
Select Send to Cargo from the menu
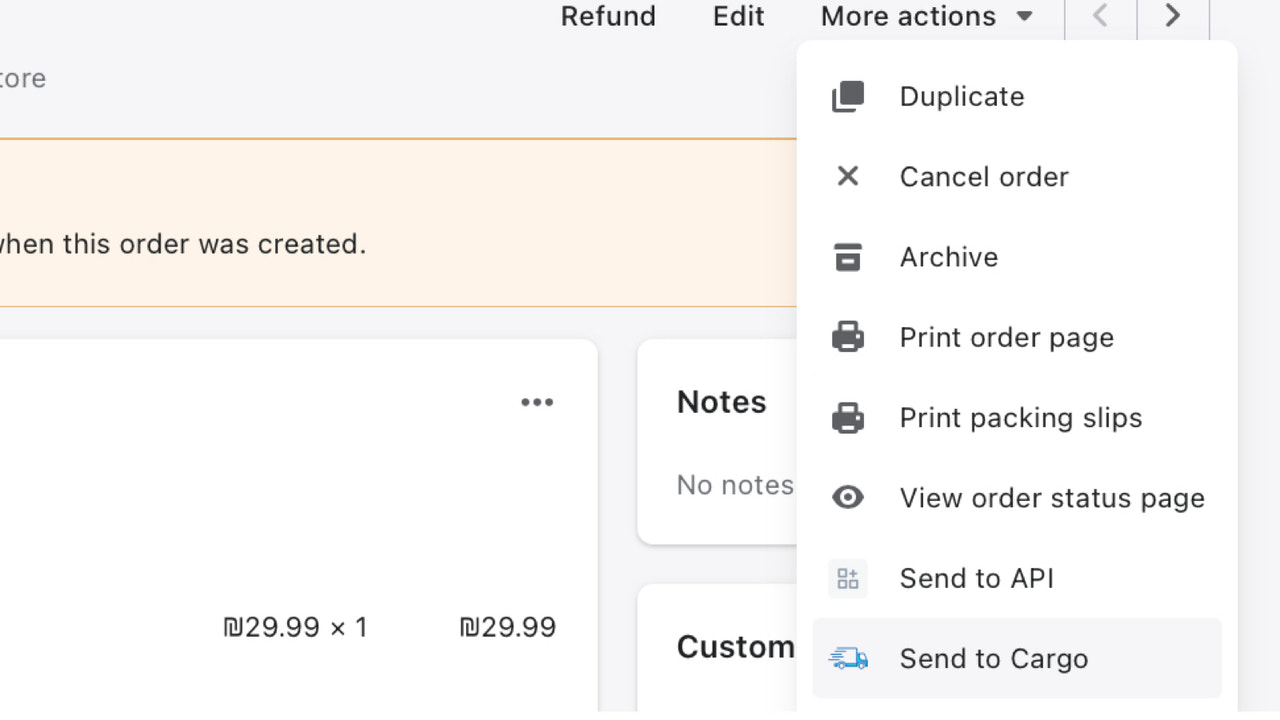[993, 658]
